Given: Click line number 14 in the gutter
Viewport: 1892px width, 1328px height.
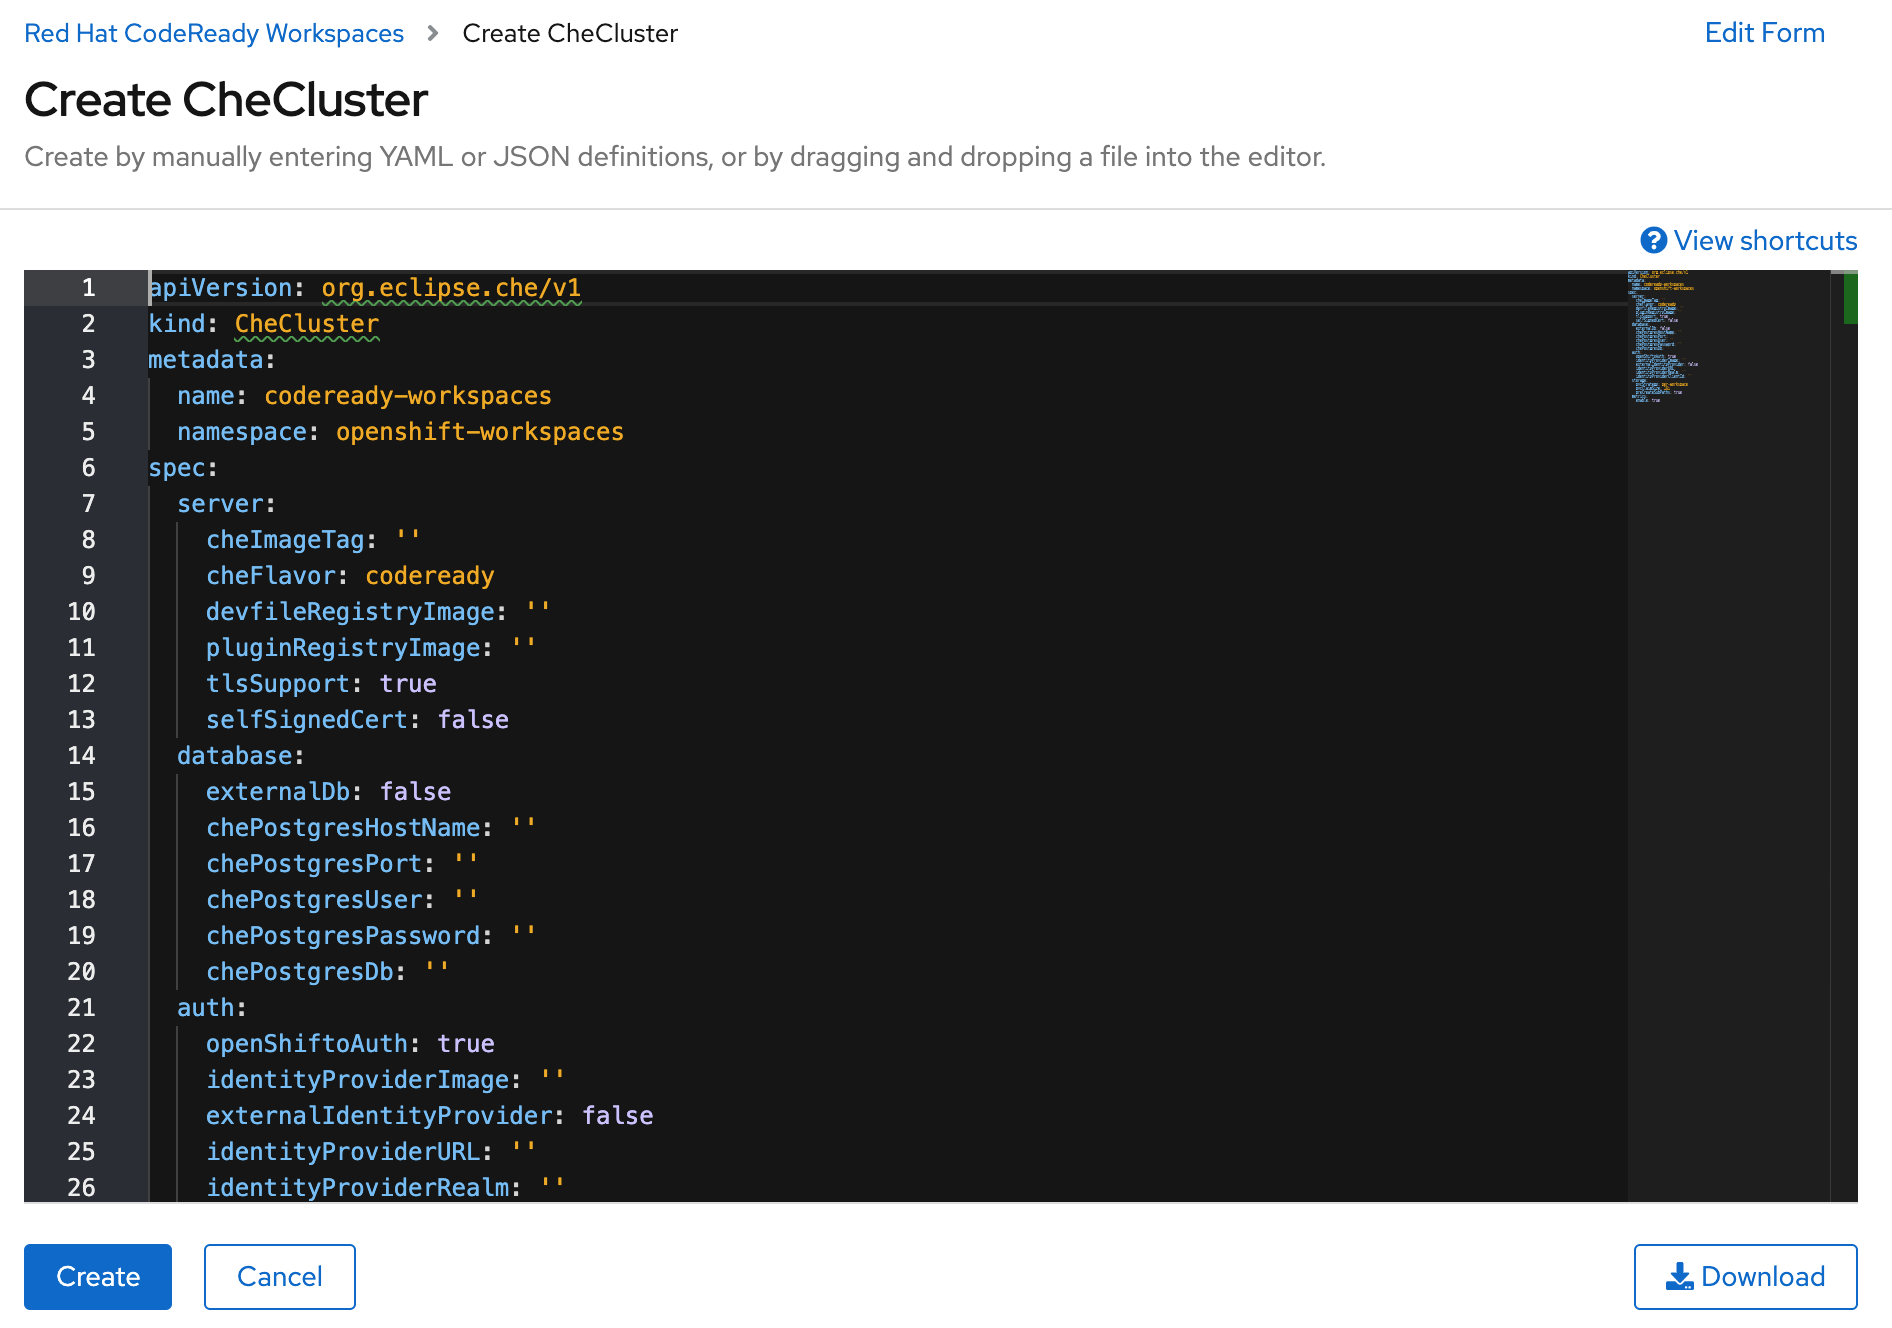Looking at the screenshot, I should (81, 756).
